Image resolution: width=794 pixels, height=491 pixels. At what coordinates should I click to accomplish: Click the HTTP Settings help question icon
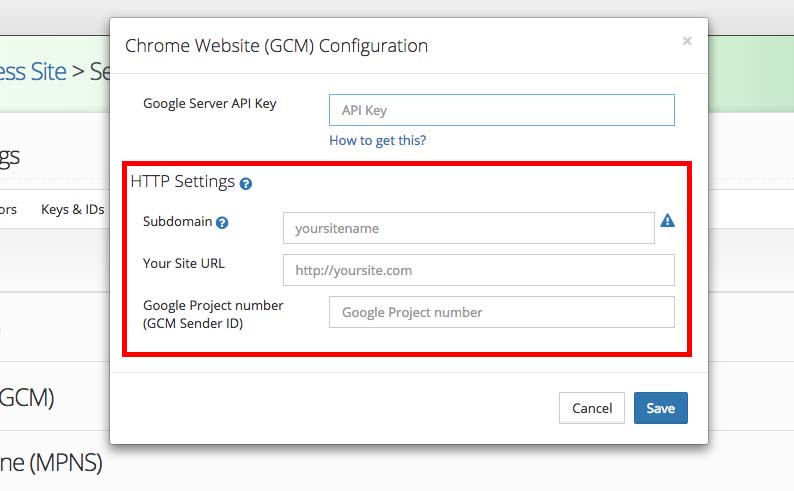point(246,183)
